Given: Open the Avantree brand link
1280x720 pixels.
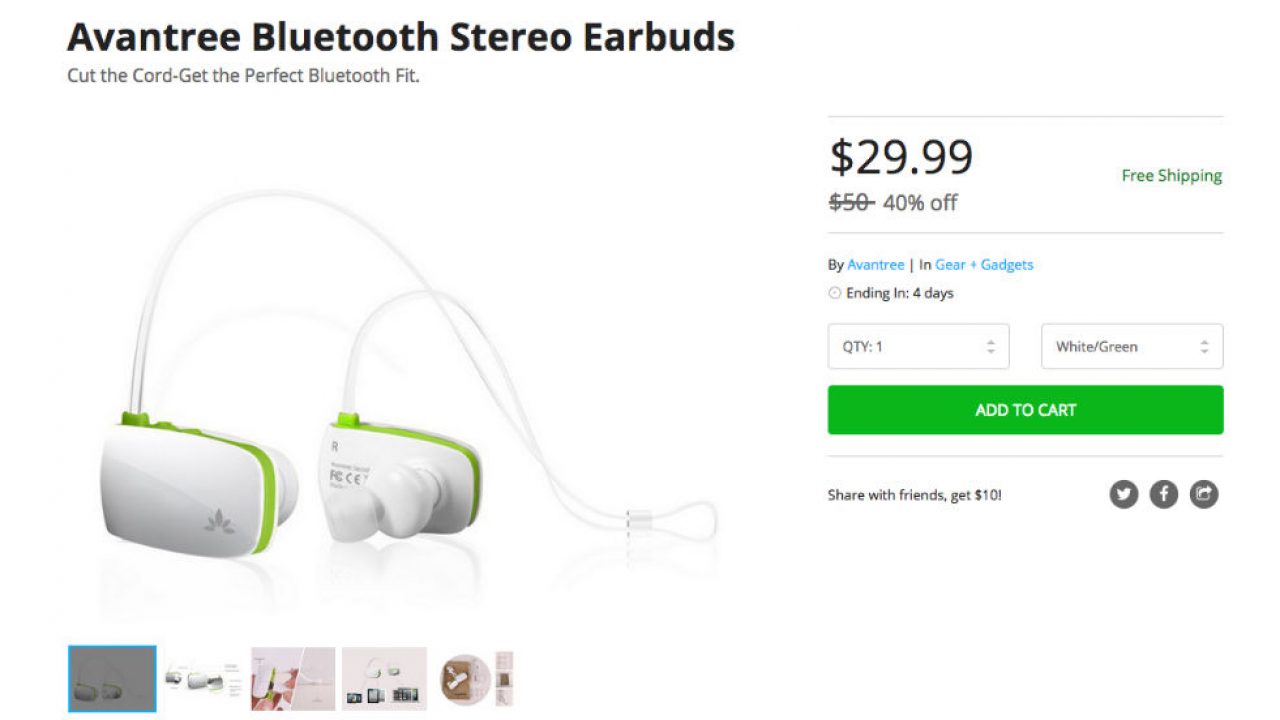Looking at the screenshot, I should coord(876,265).
